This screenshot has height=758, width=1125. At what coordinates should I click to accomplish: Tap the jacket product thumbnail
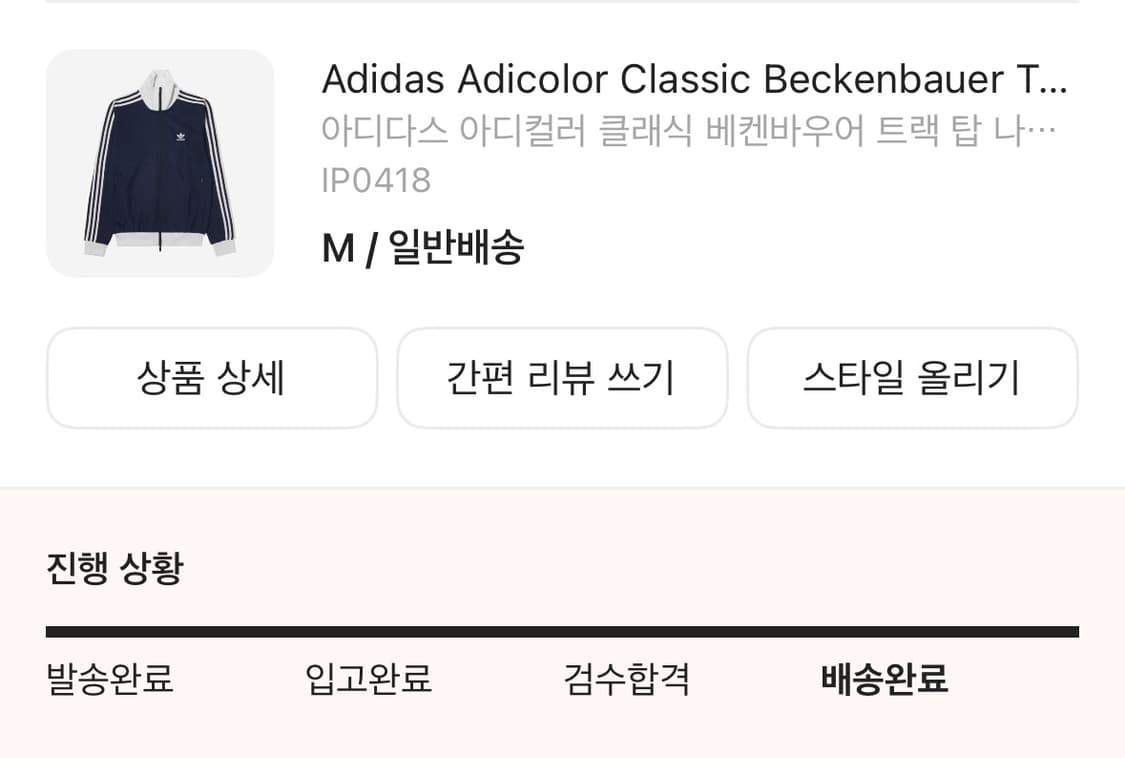pos(160,163)
